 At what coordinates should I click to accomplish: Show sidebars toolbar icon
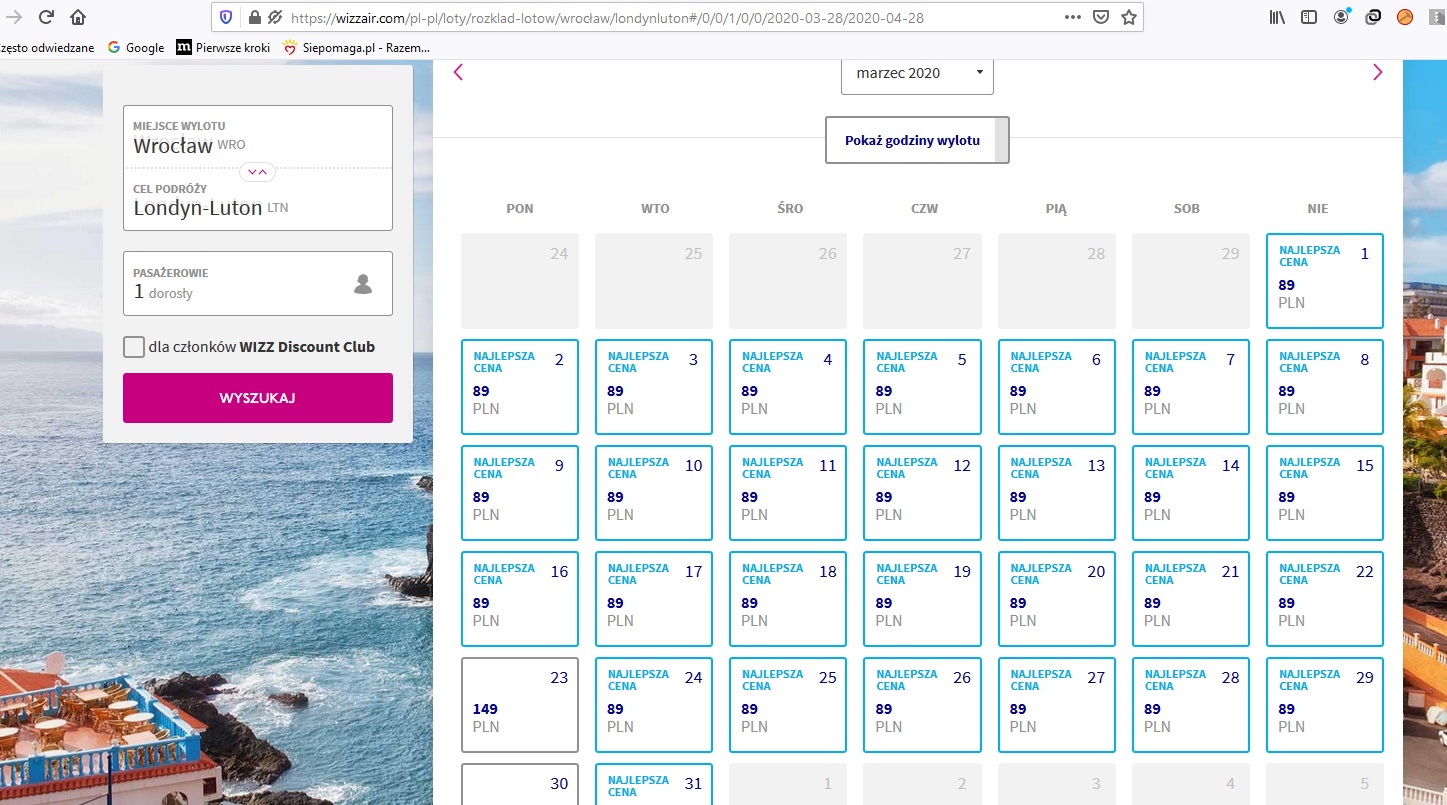tap(1309, 17)
